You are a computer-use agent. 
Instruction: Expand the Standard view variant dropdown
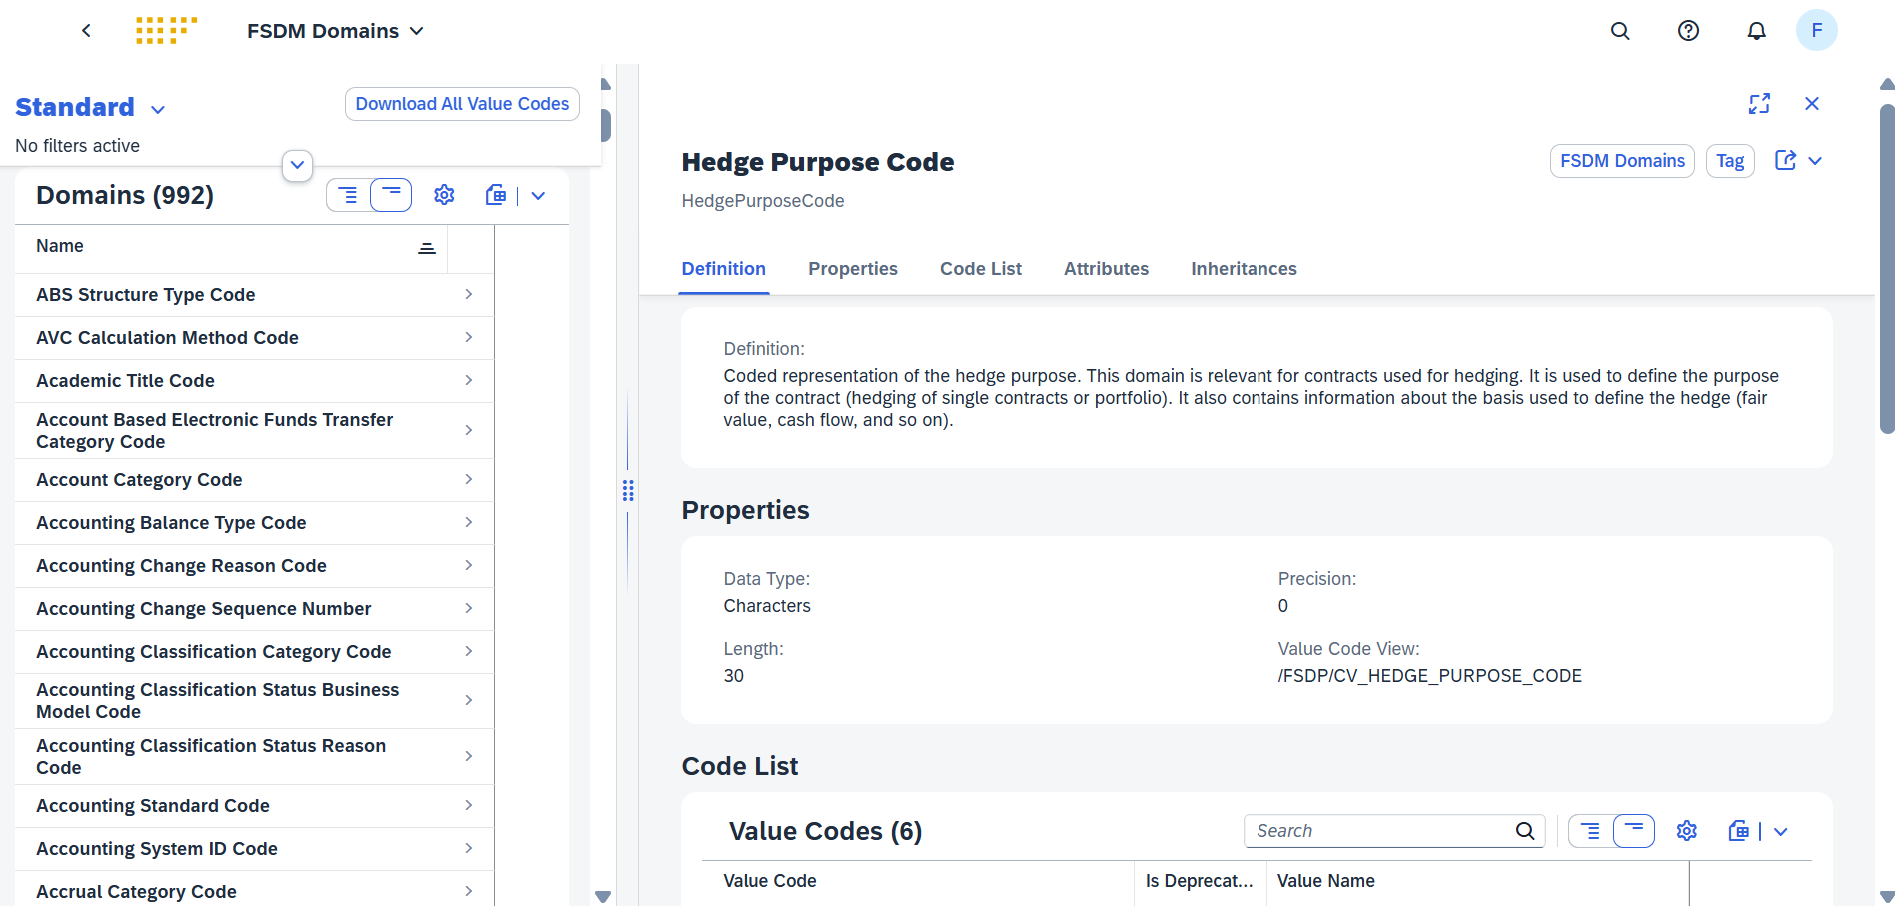point(158,109)
